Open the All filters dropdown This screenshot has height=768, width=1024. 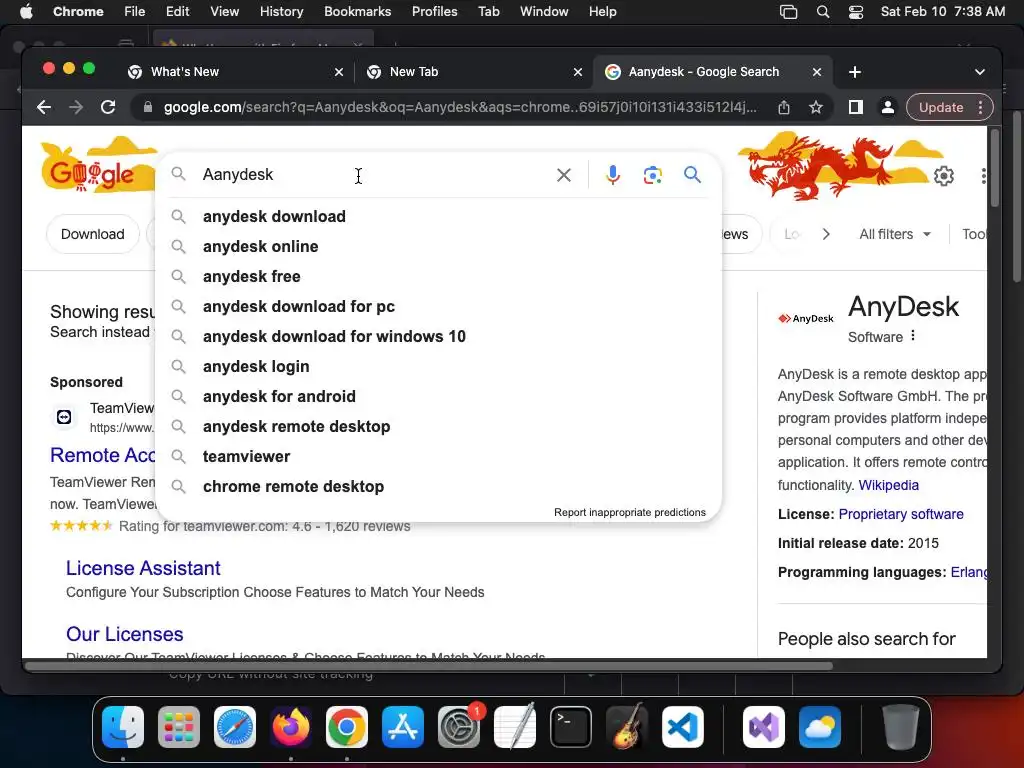(895, 234)
